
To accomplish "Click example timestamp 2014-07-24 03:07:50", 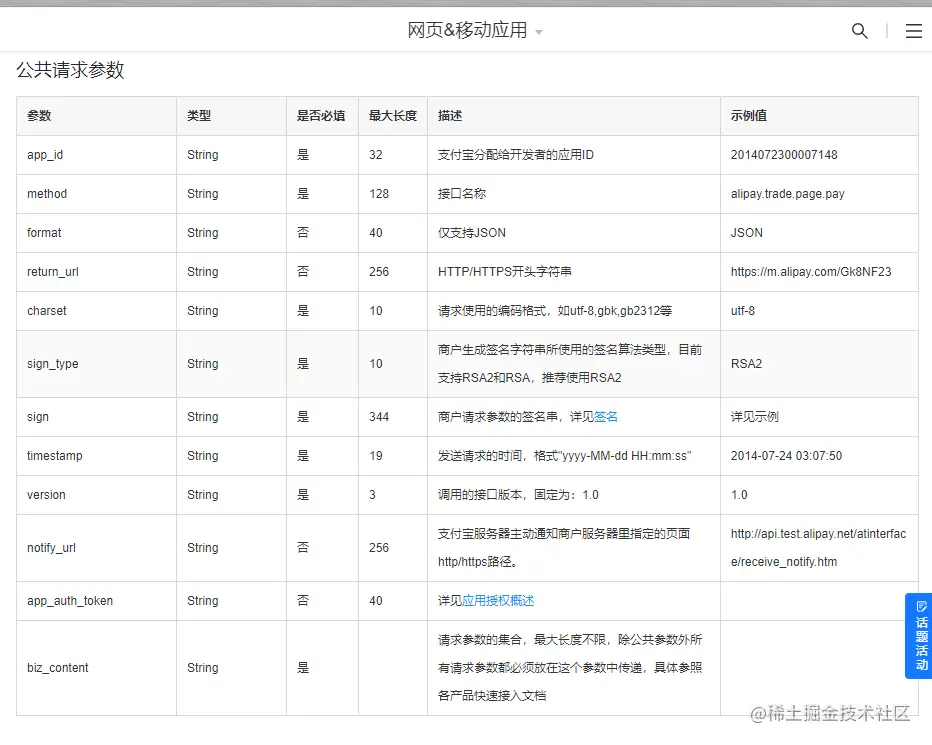I will [786, 456].
